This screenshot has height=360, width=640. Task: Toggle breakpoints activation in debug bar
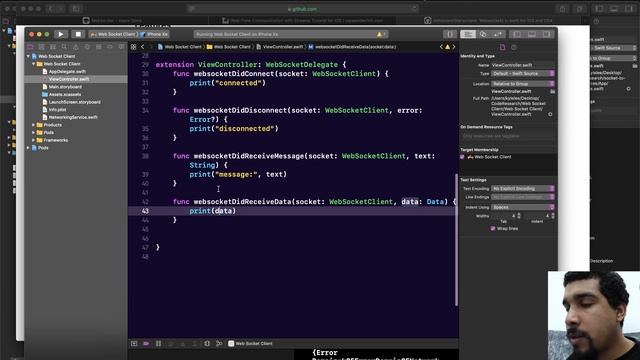point(146,344)
